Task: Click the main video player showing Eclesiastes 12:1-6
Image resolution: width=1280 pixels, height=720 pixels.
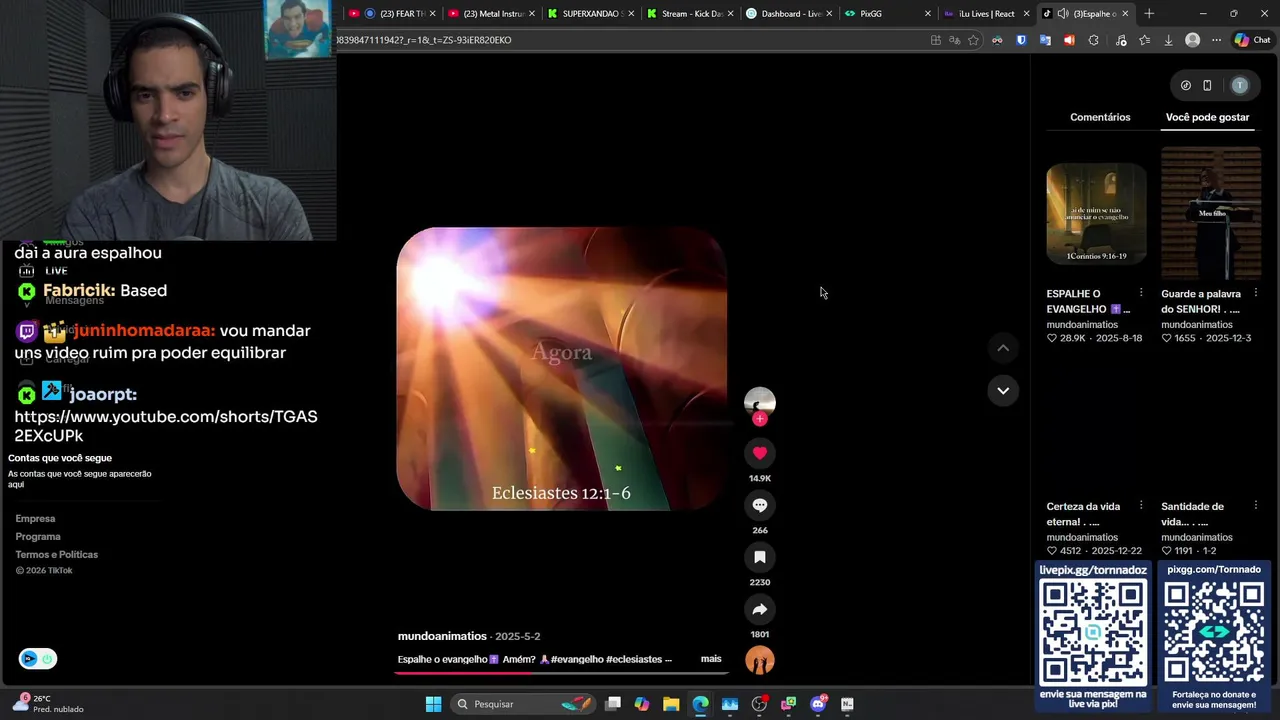Action: click(561, 369)
